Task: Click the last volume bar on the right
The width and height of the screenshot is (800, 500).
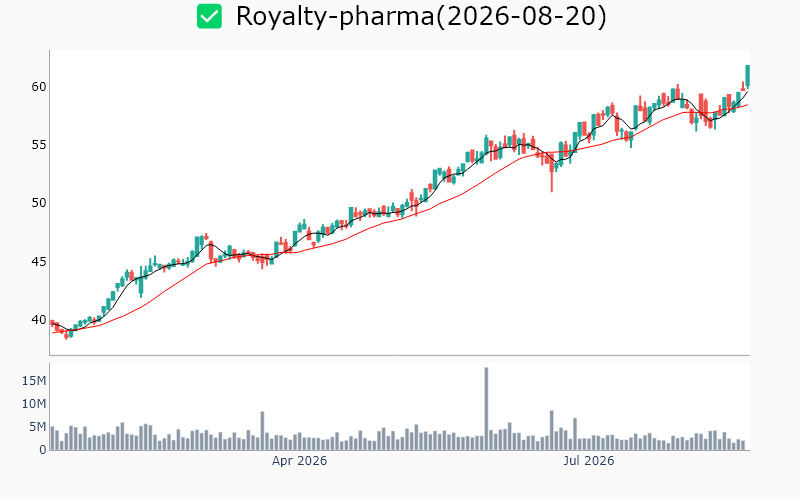Action: 743,445
